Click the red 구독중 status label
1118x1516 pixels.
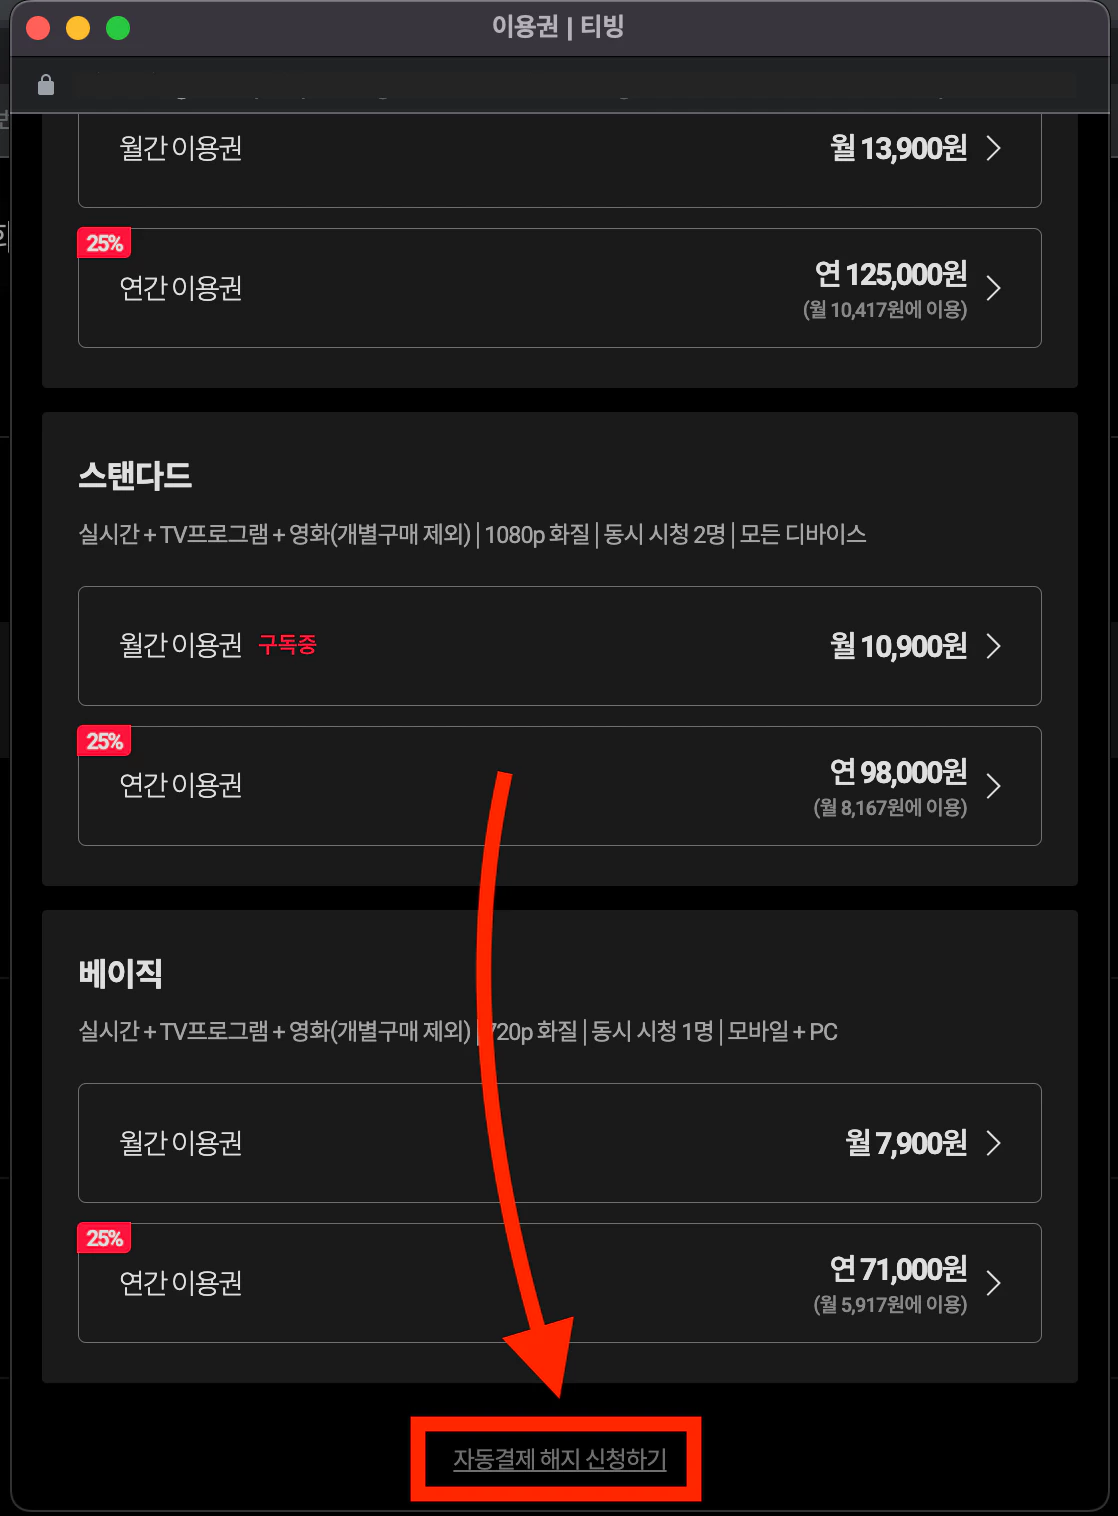(287, 645)
